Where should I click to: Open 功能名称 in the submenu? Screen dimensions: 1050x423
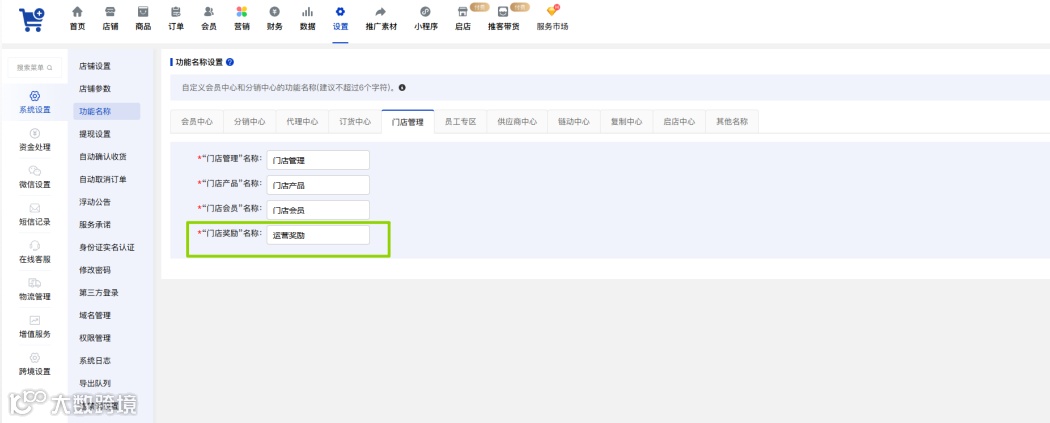[107, 111]
